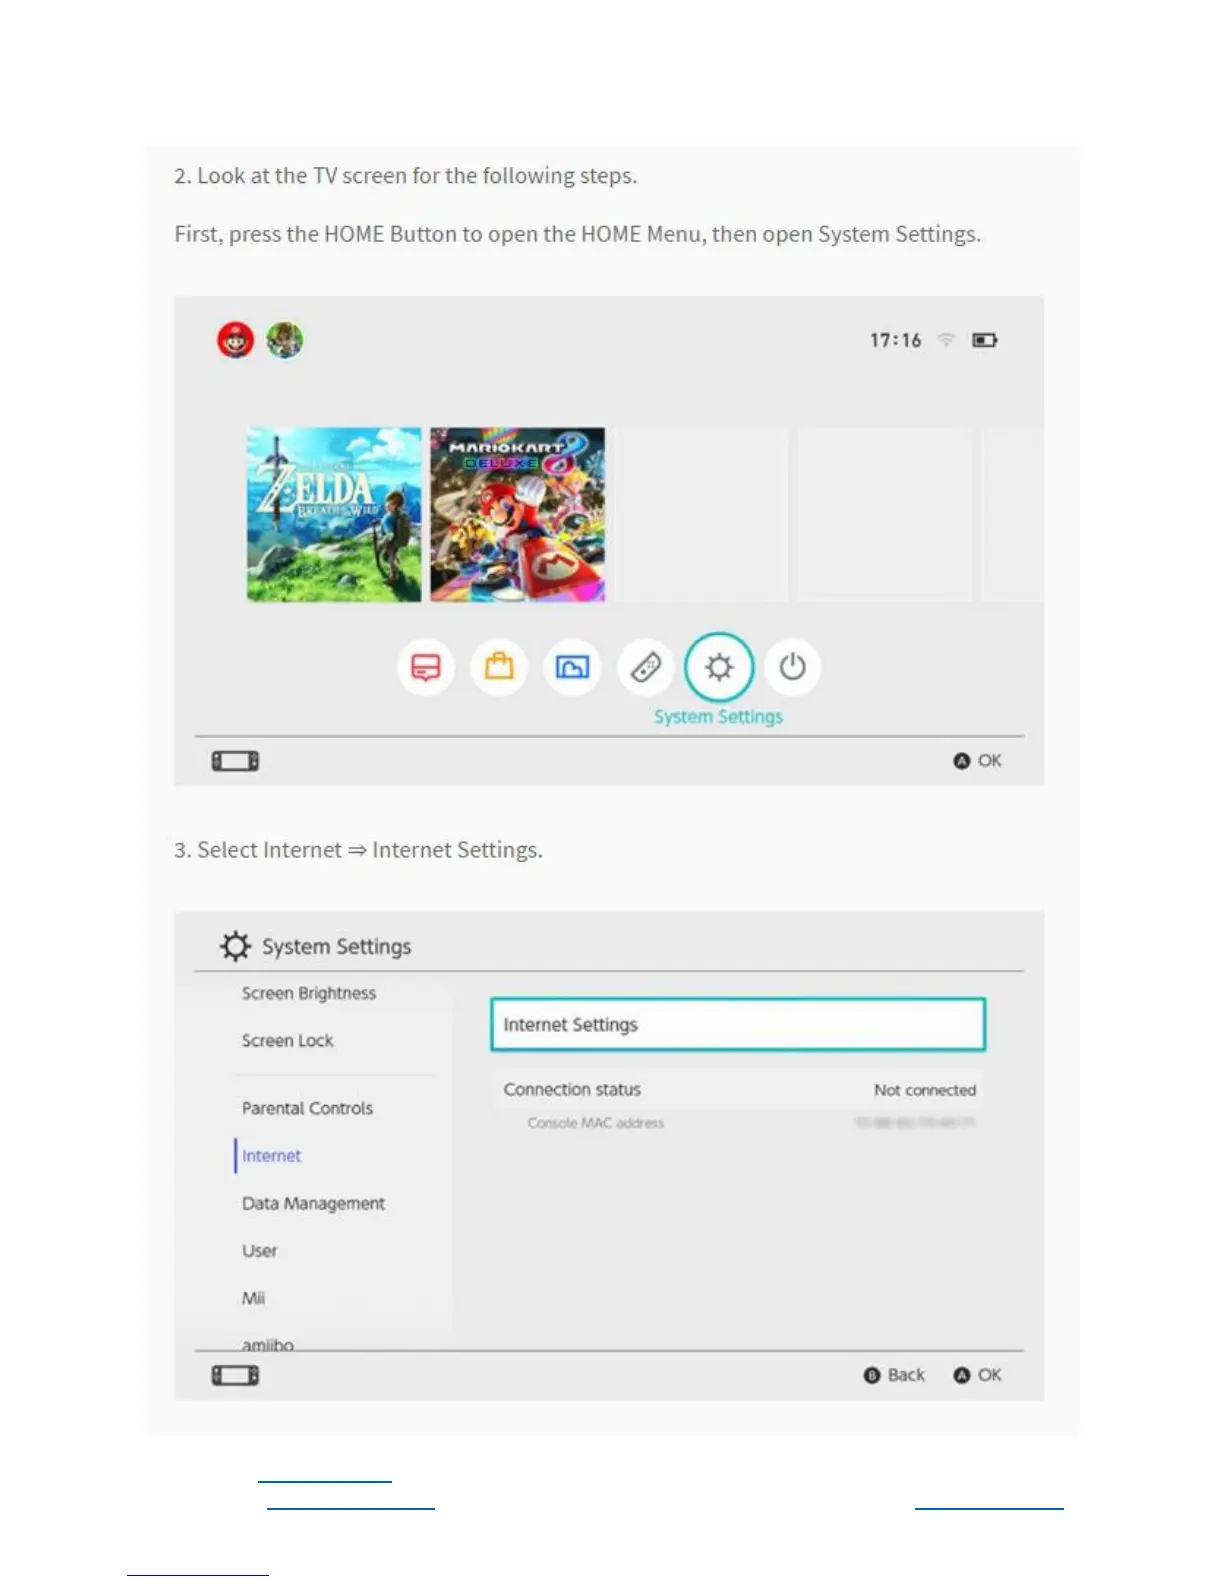Click the System Settings label under the gear

[x=718, y=717]
